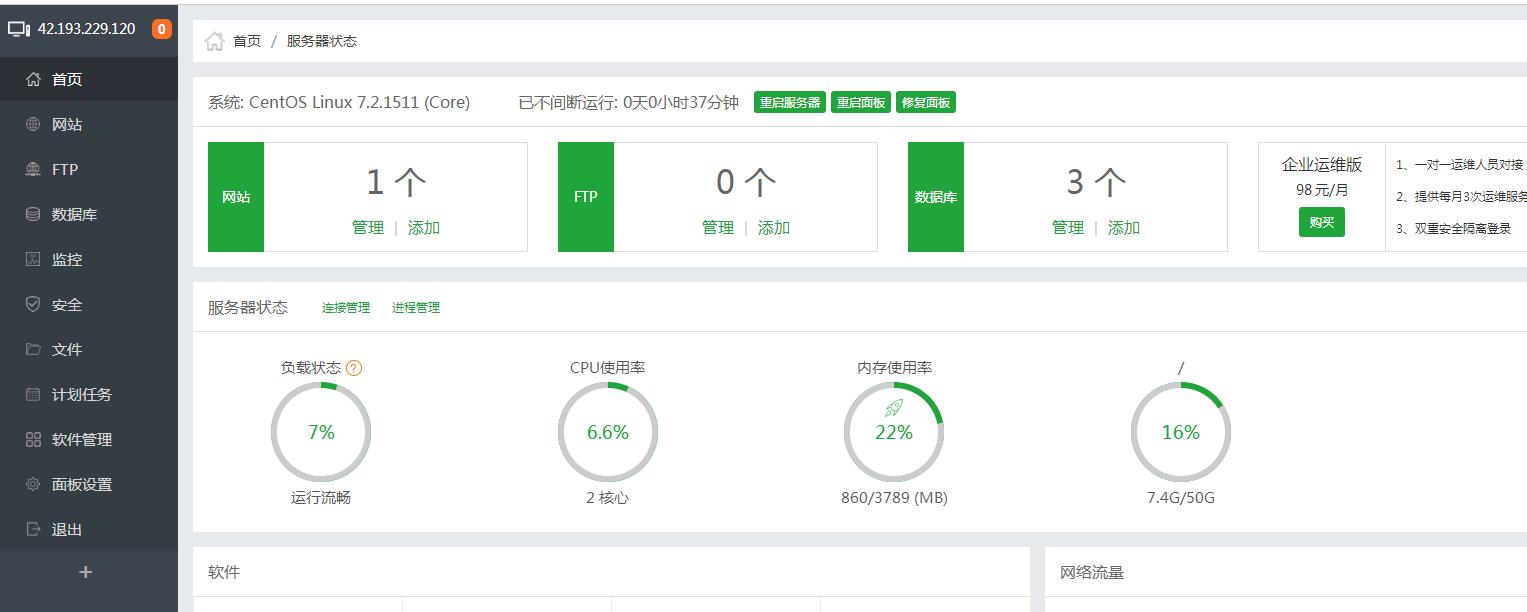Image resolution: width=1527 pixels, height=612 pixels.
Task: Click the rocket icon in memory gauge
Action: tap(894, 407)
